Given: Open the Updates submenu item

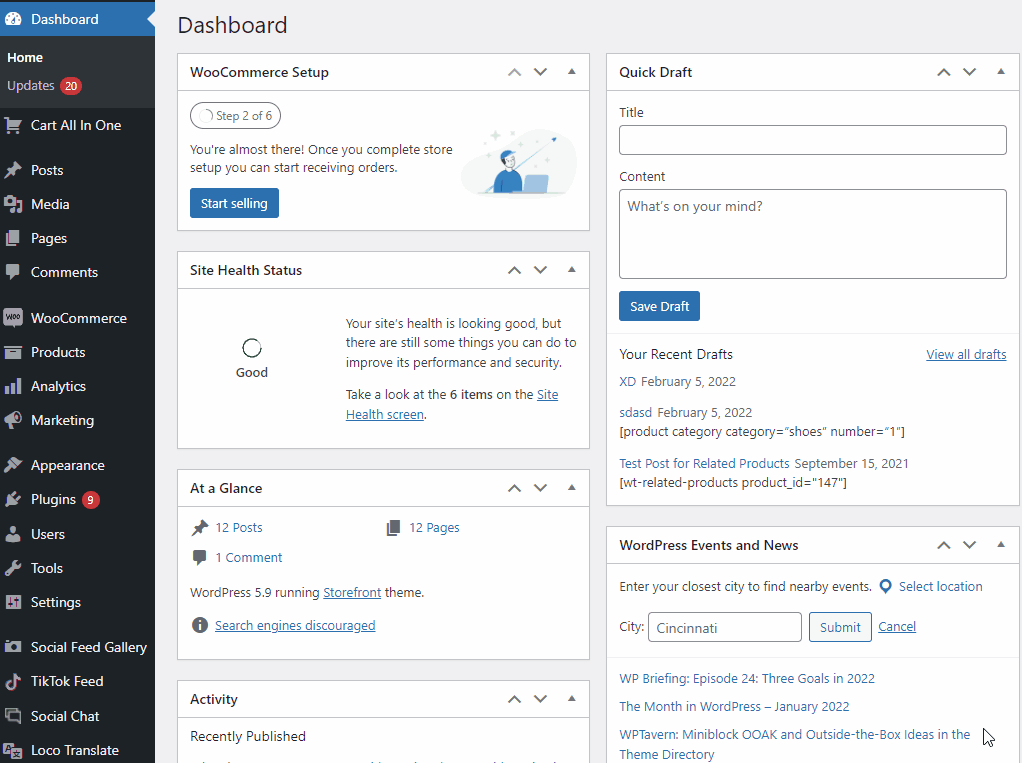Looking at the screenshot, I should coord(31,86).
